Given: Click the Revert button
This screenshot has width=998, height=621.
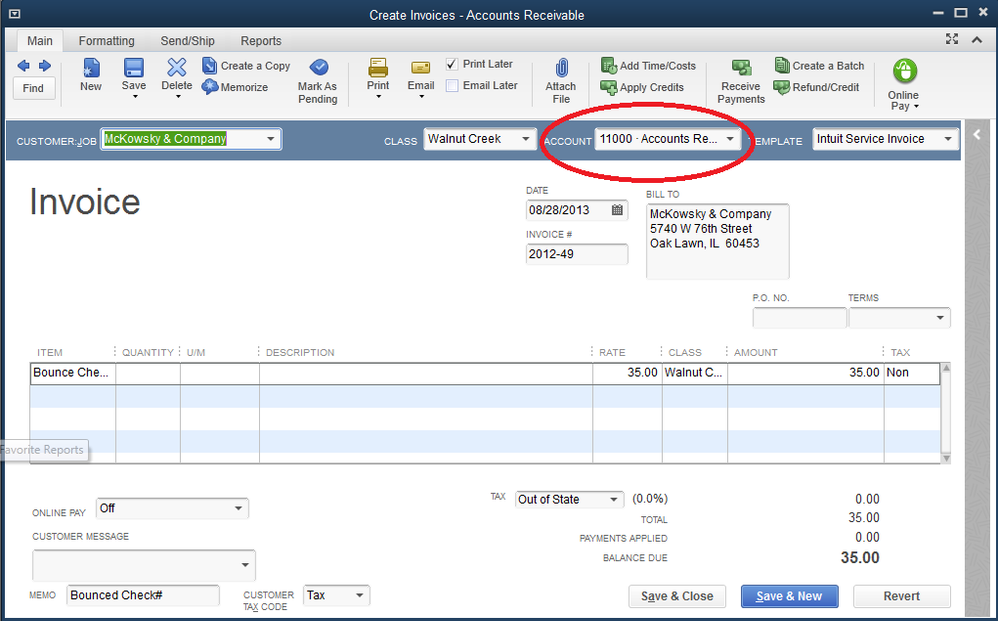Looking at the screenshot, I should click(901, 596).
